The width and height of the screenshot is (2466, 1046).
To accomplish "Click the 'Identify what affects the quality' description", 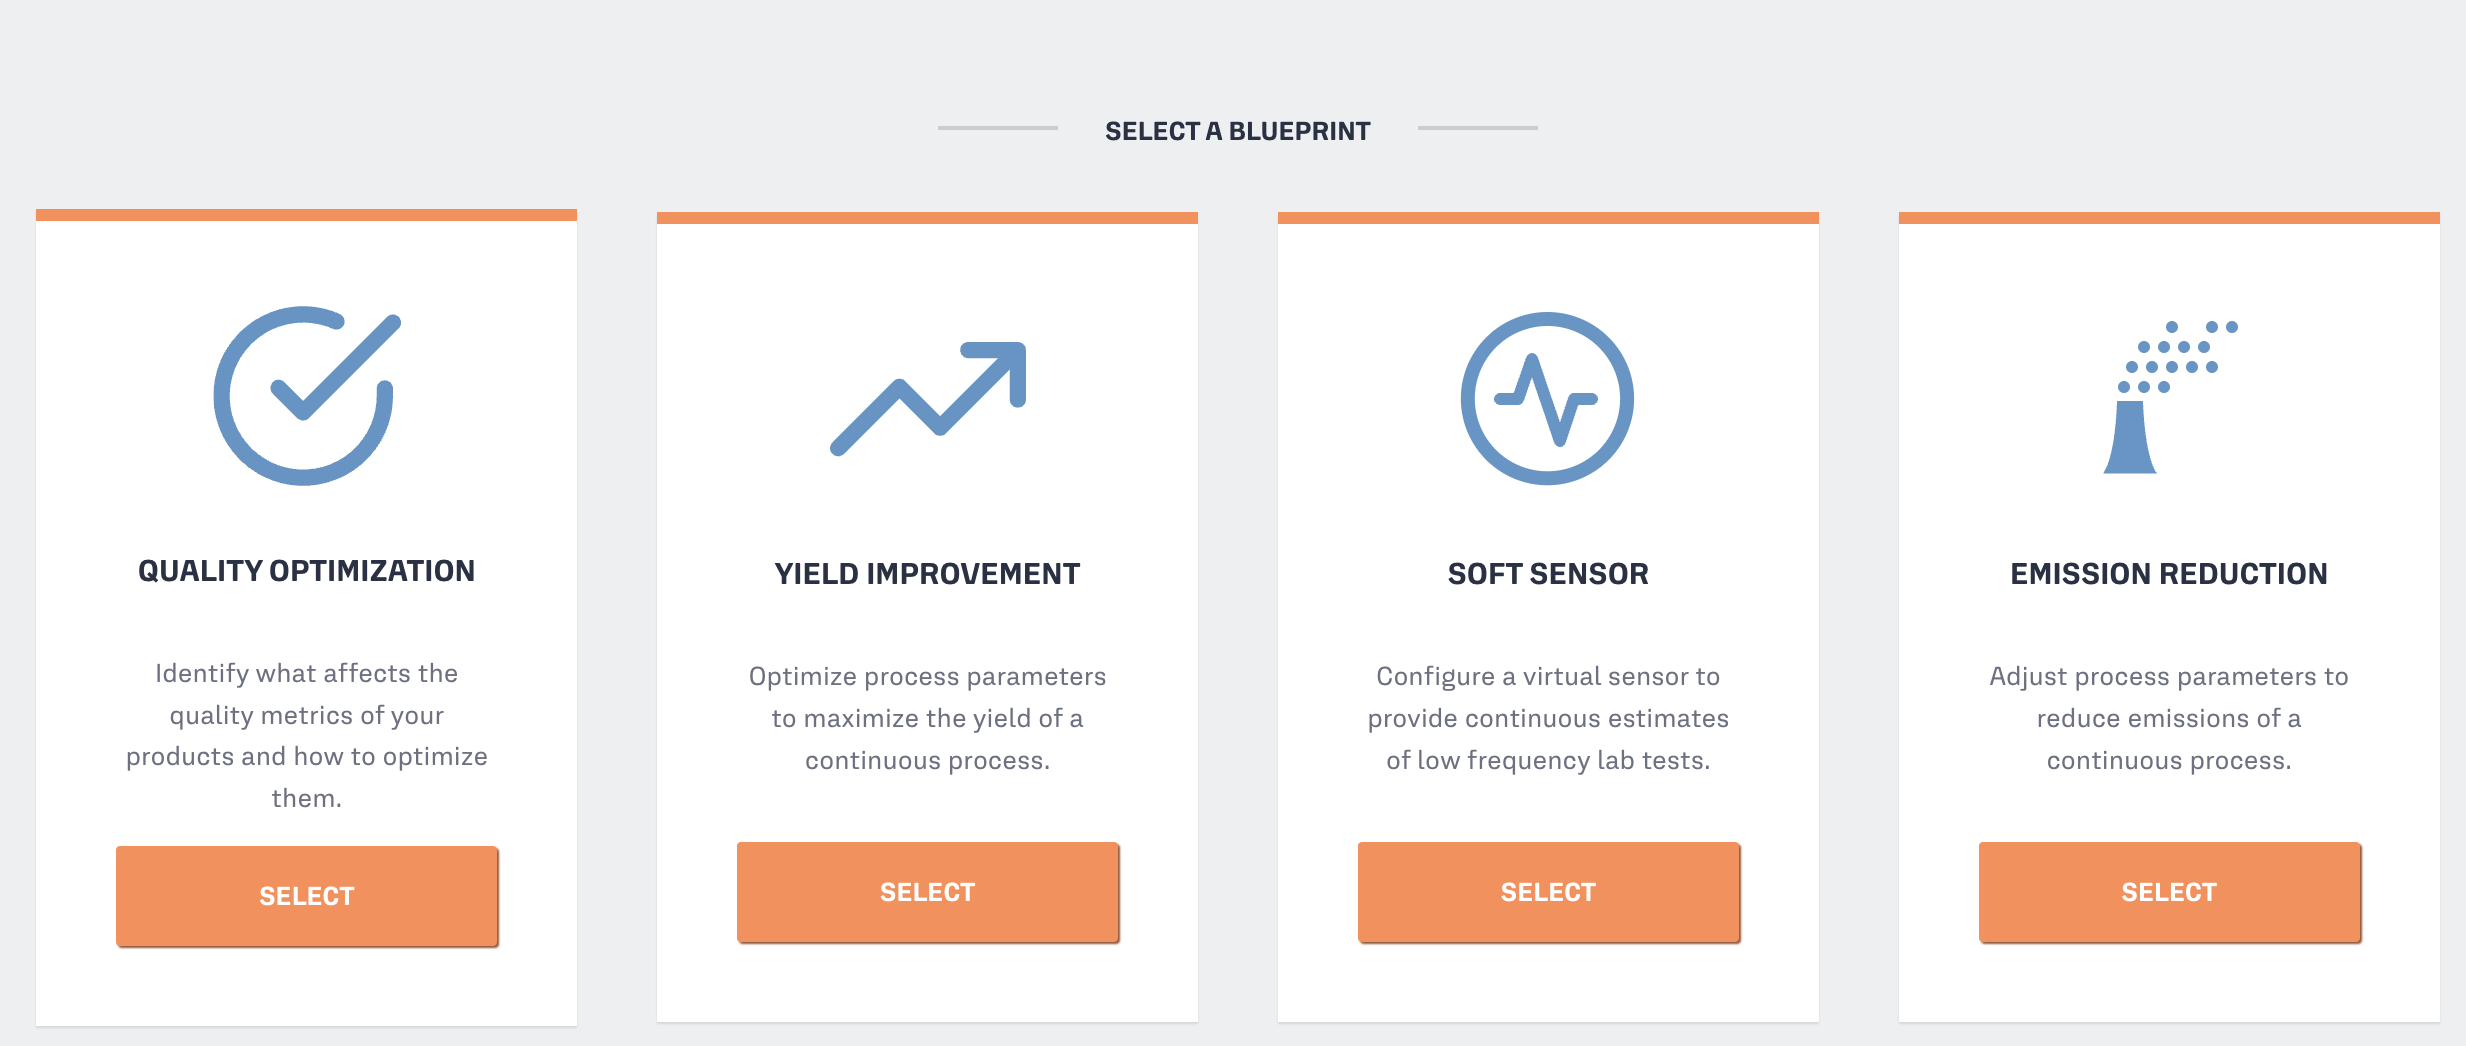I will (x=306, y=735).
